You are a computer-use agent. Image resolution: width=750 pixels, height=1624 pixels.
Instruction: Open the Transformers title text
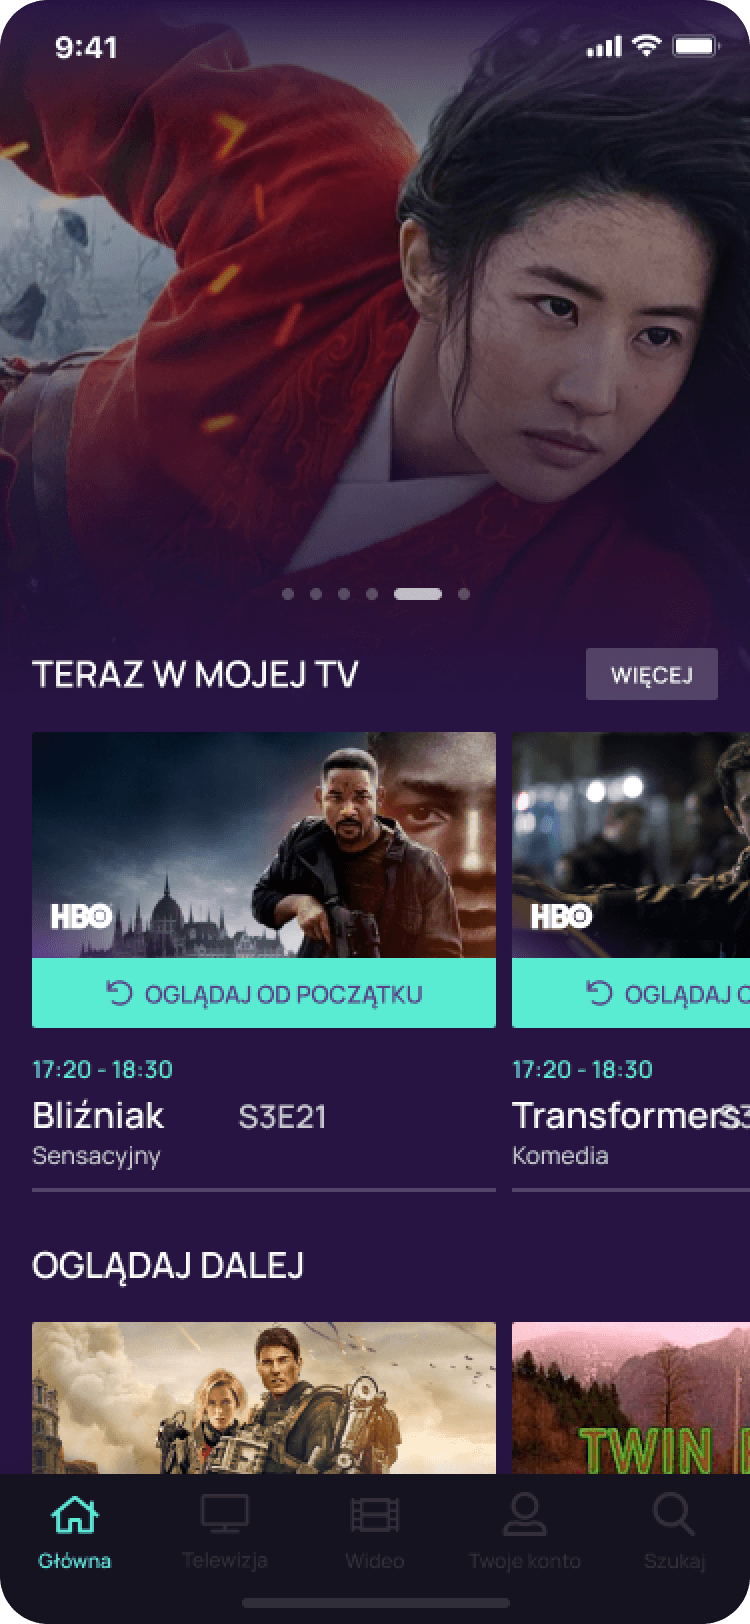click(626, 1116)
